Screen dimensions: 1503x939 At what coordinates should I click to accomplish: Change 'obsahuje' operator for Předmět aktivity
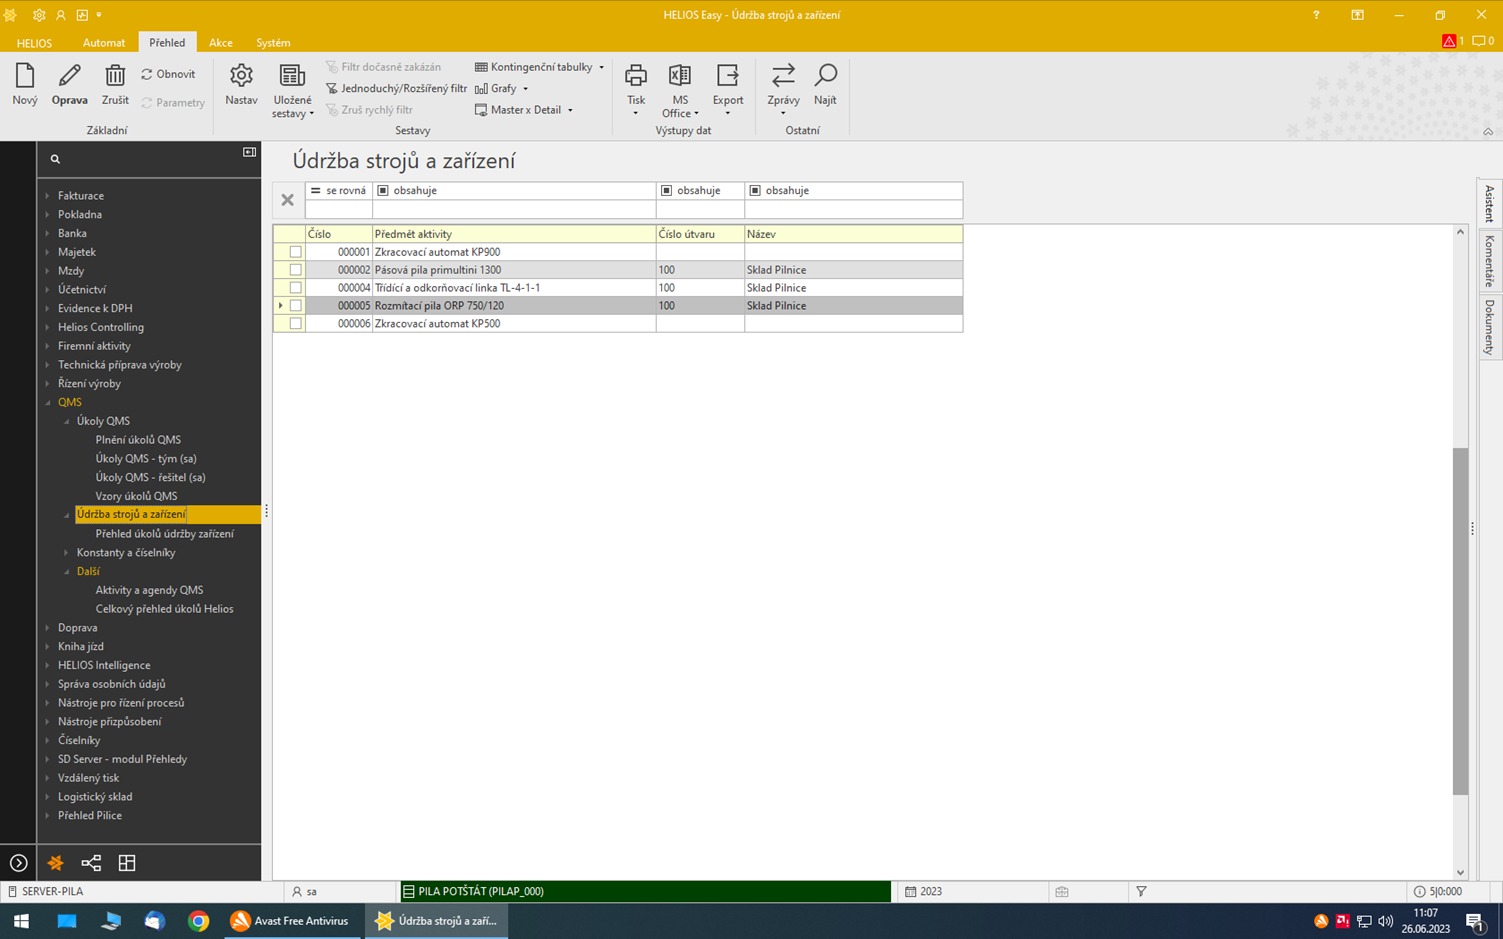click(514, 190)
